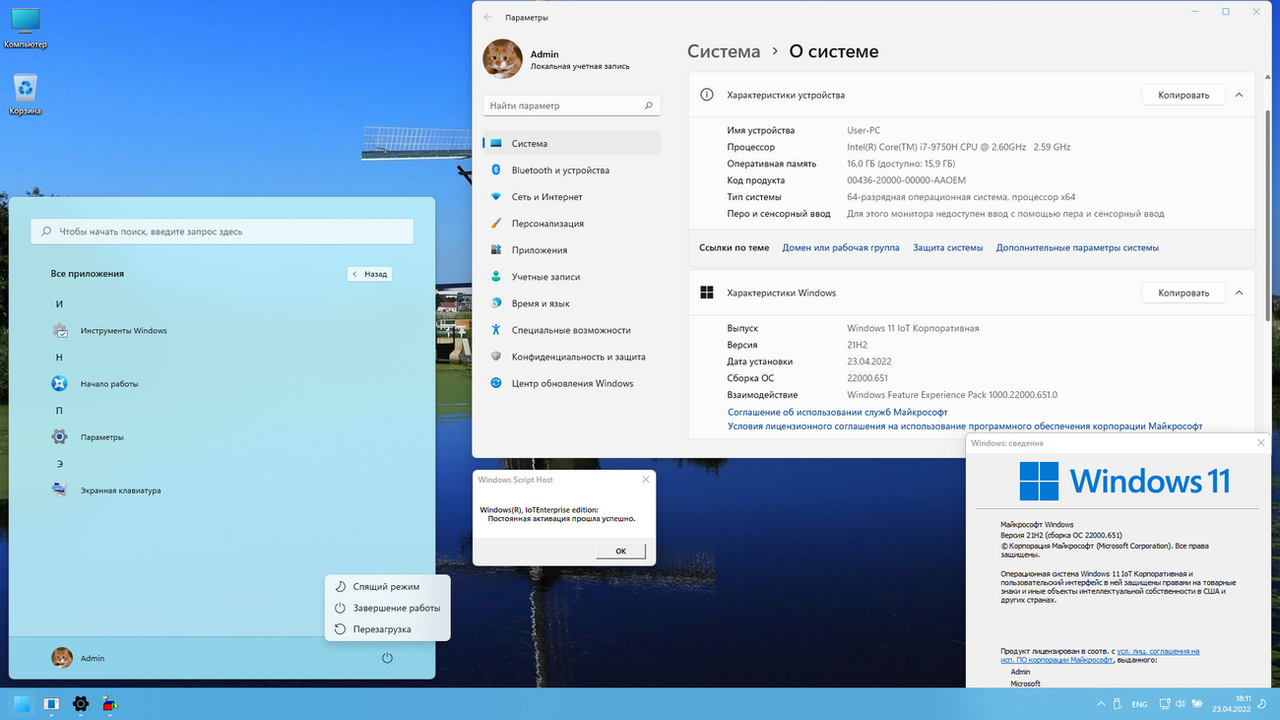Viewport: 1280px width, 720px height.
Task: Open the clock showing 18:11
Action: [1231, 704]
